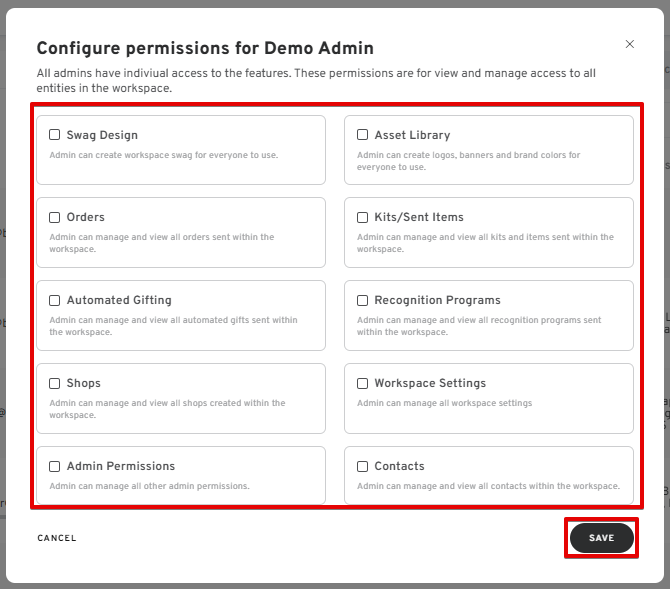
Task: Click the Configure permissions dialog title
Action: (x=205, y=48)
